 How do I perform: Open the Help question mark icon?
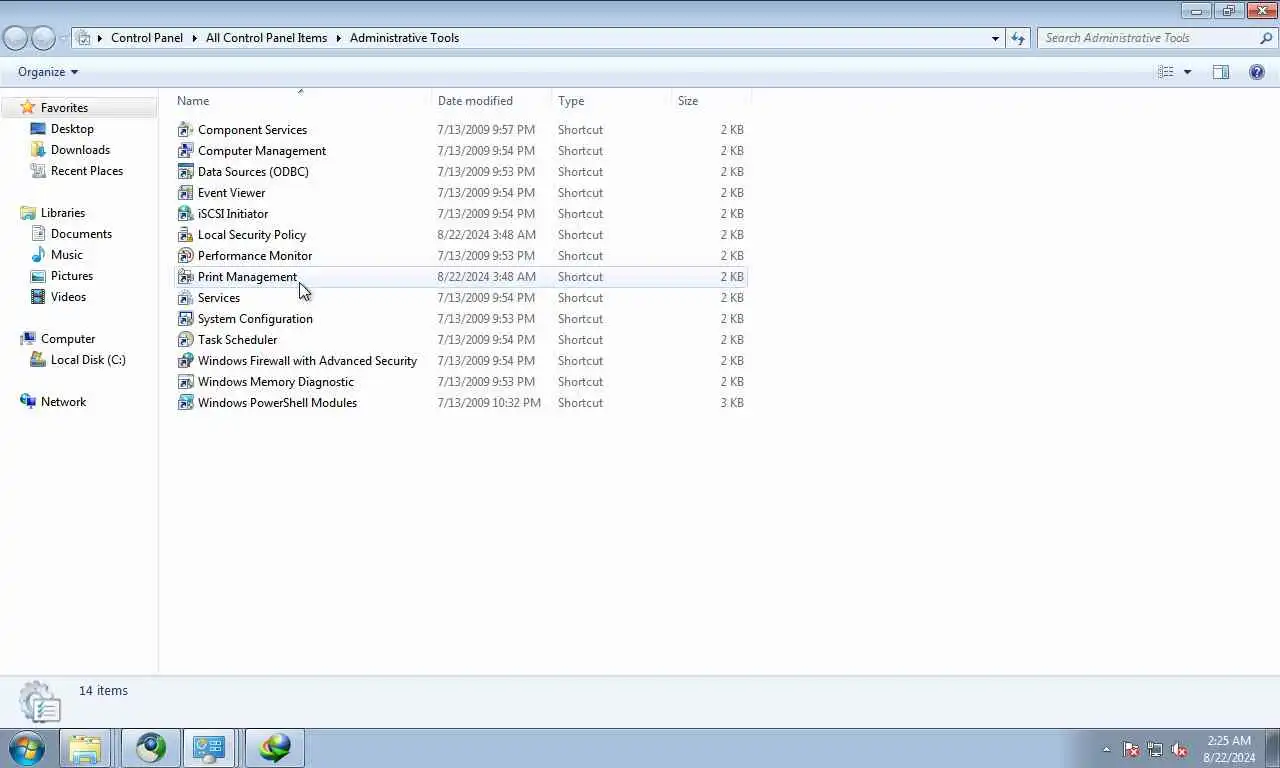[1257, 72]
